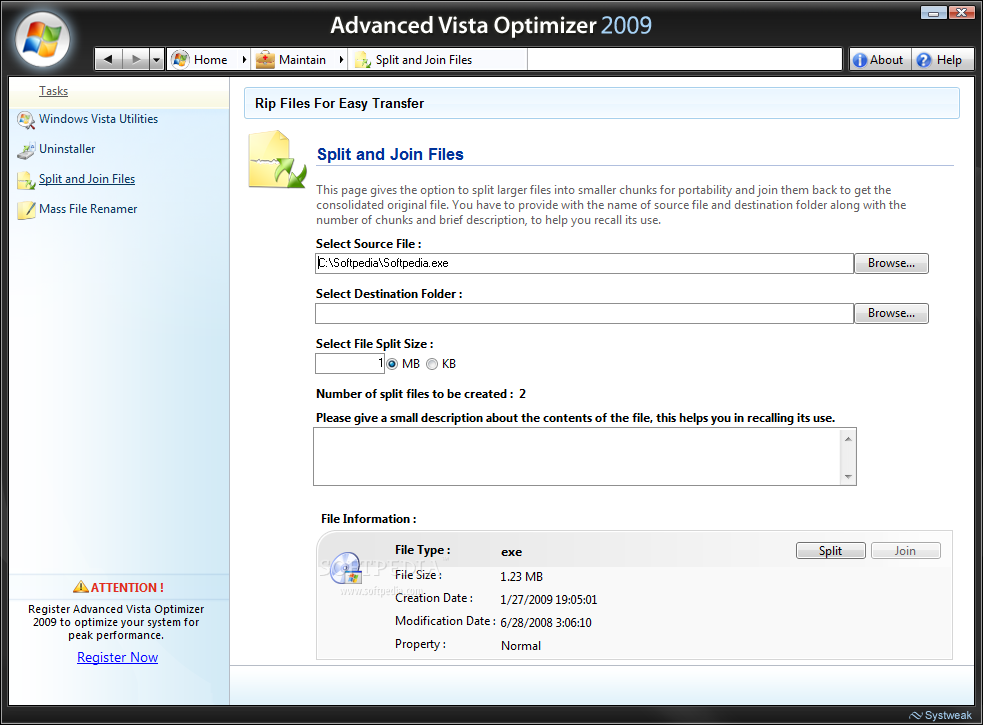Click the Split button
Screen dimensions: 983x725
pyautogui.click(x=831, y=551)
